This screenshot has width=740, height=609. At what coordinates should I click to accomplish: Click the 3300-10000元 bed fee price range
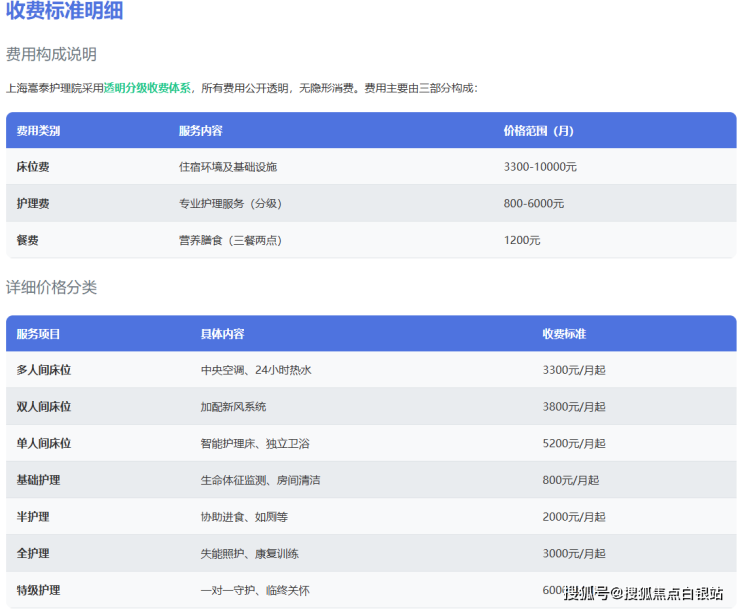point(540,167)
